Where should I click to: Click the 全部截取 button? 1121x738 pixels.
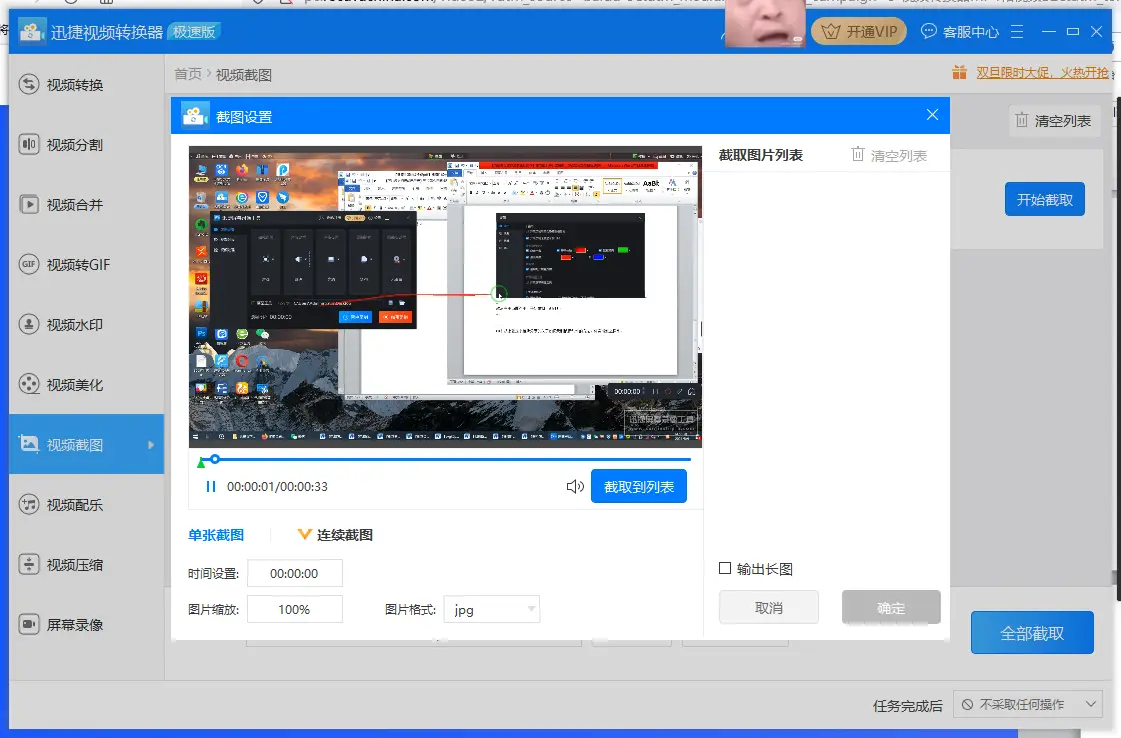click(1032, 633)
